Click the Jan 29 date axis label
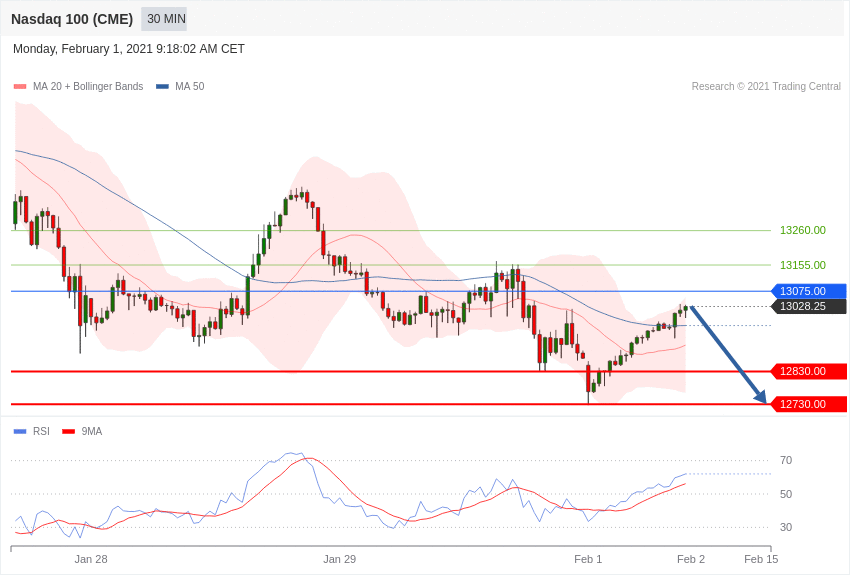The height and width of the screenshot is (576, 850). 339,559
